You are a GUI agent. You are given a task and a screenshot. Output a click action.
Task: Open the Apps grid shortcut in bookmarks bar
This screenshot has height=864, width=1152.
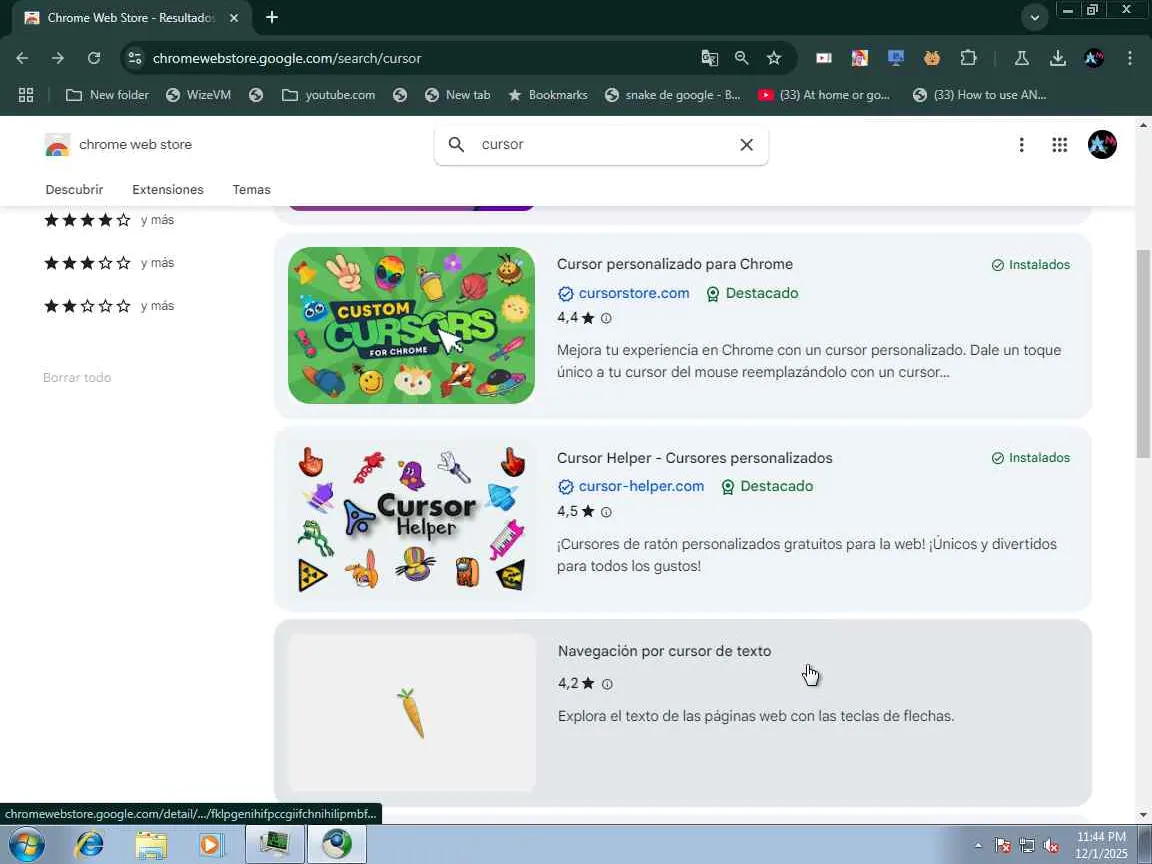[26, 95]
